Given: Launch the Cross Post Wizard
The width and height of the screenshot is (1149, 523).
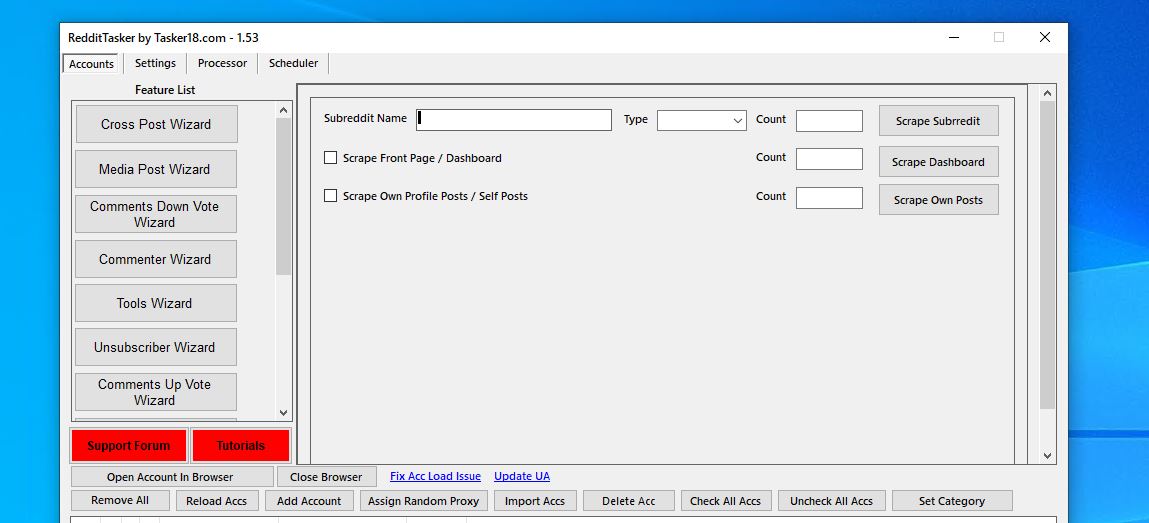Looking at the screenshot, I should coord(156,125).
